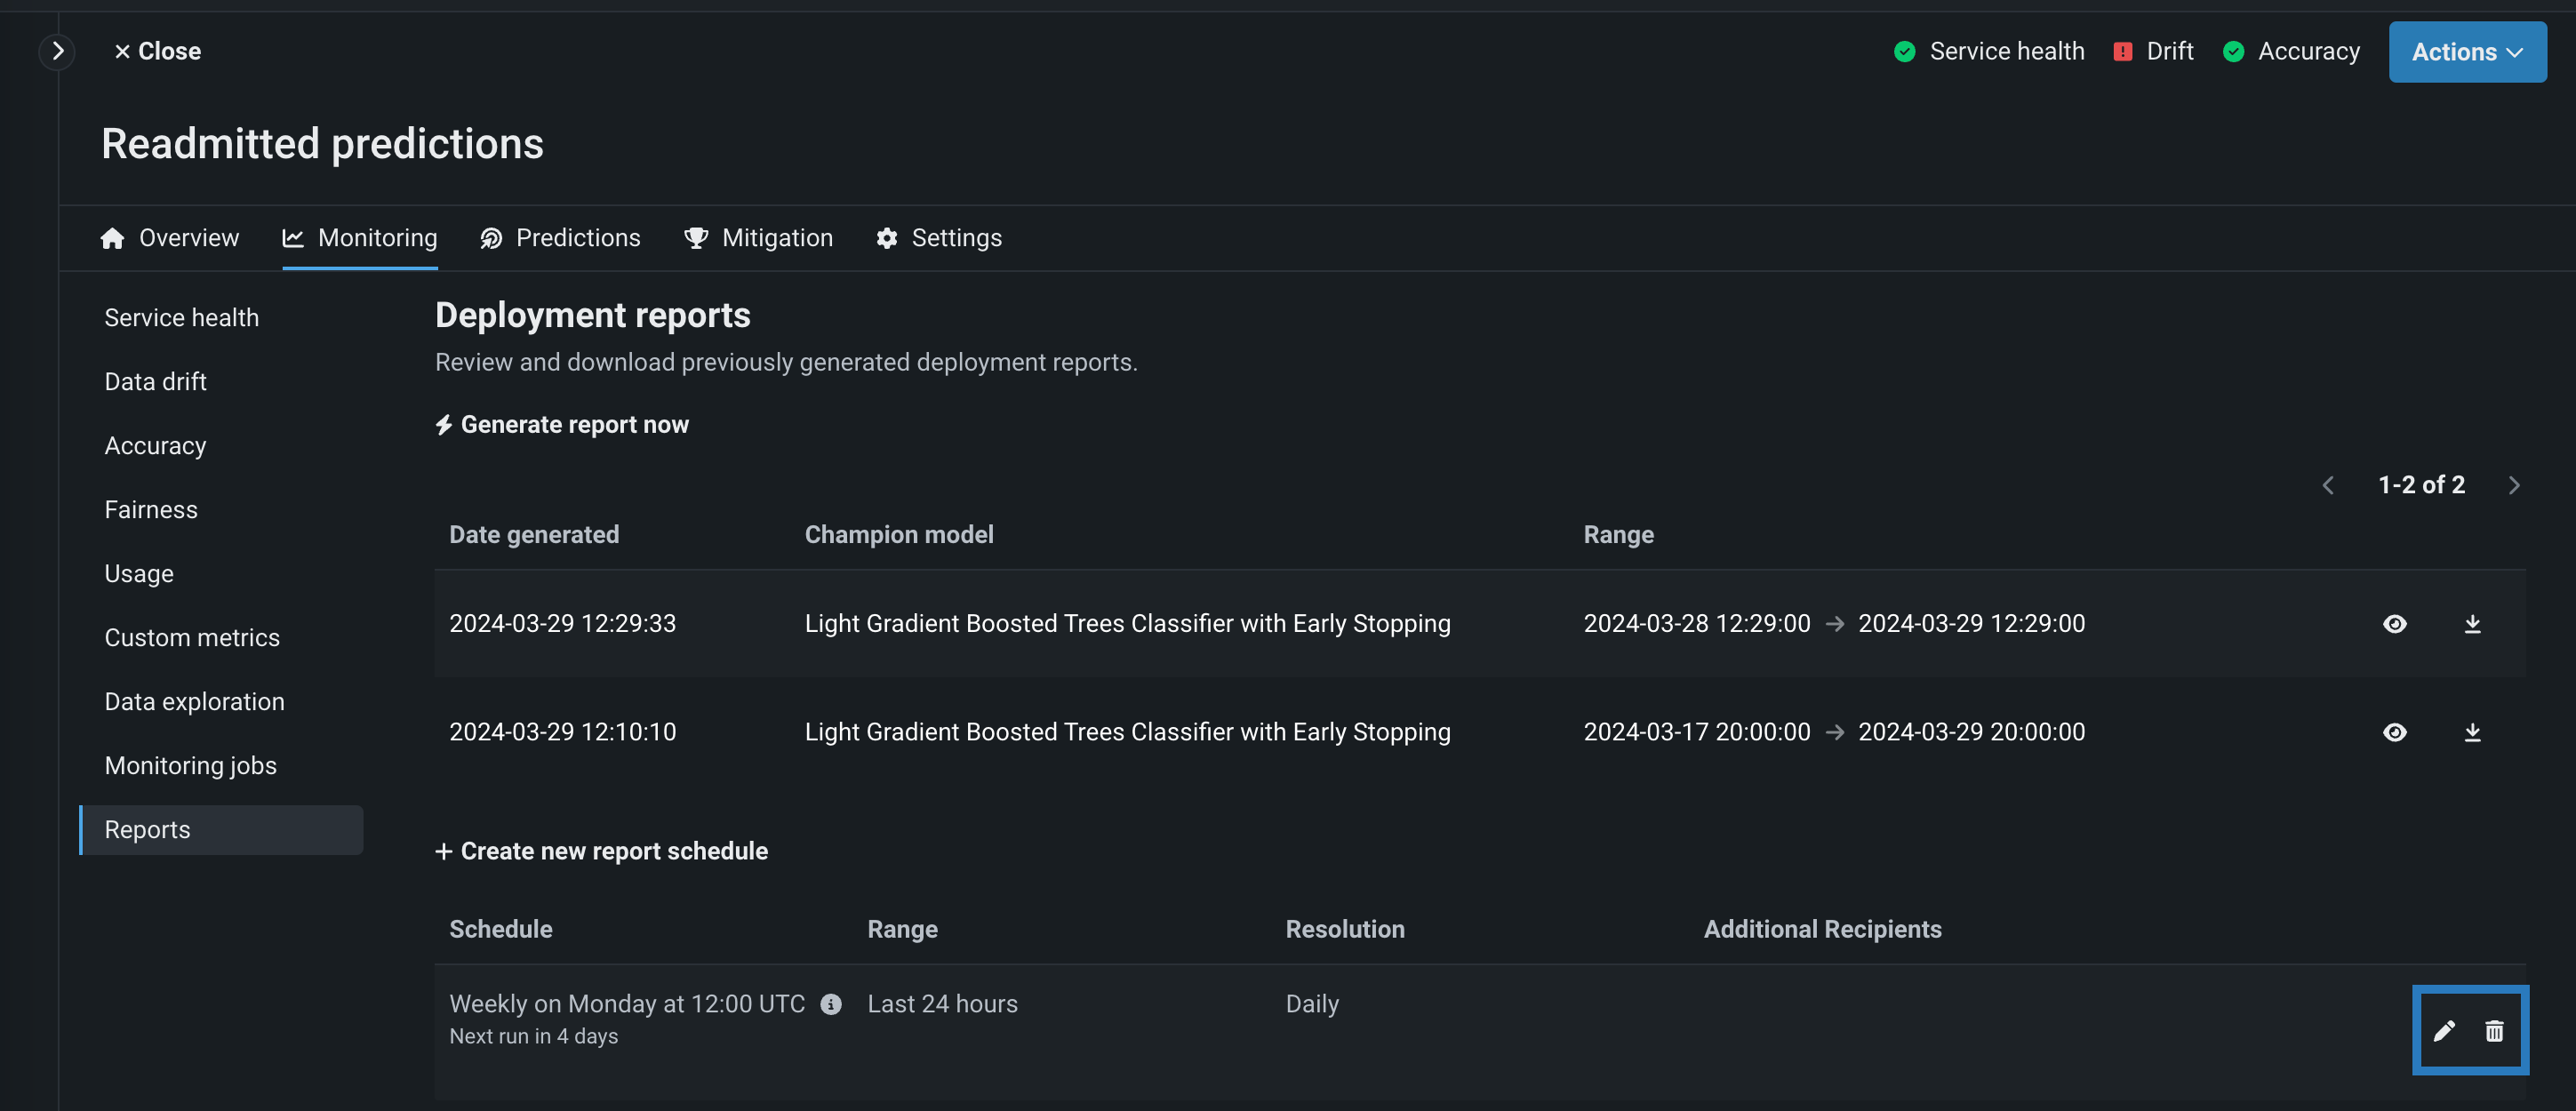Switch to the Predictions tab

(x=560, y=238)
